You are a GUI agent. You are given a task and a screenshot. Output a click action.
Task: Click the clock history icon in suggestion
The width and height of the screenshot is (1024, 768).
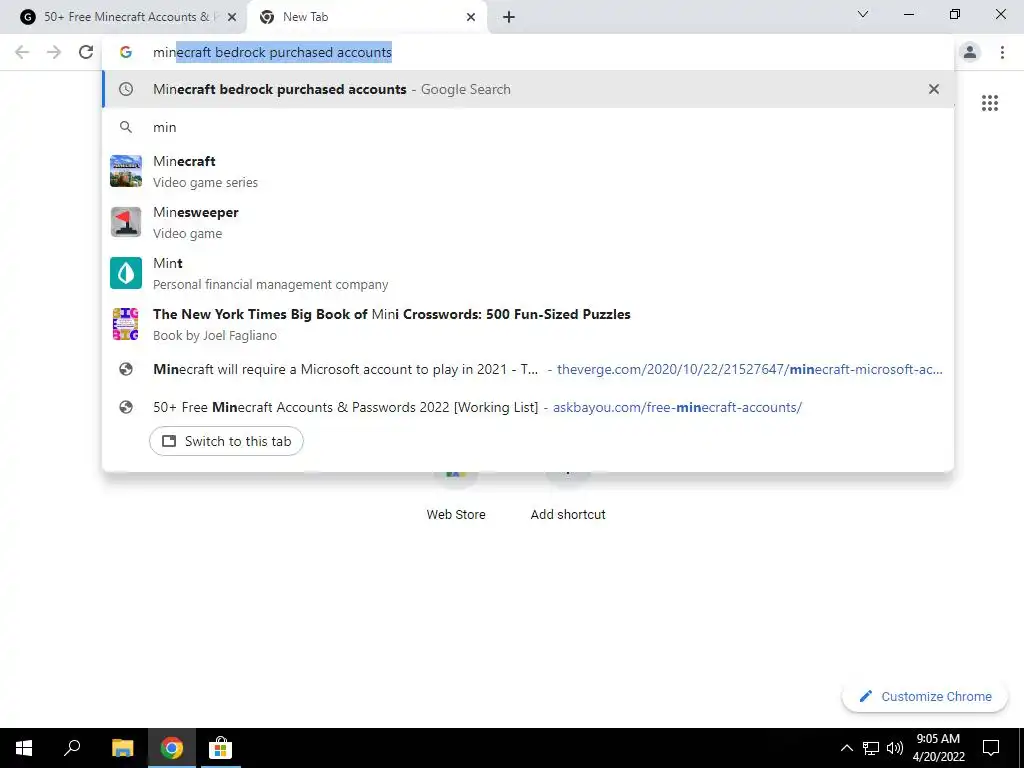click(126, 89)
